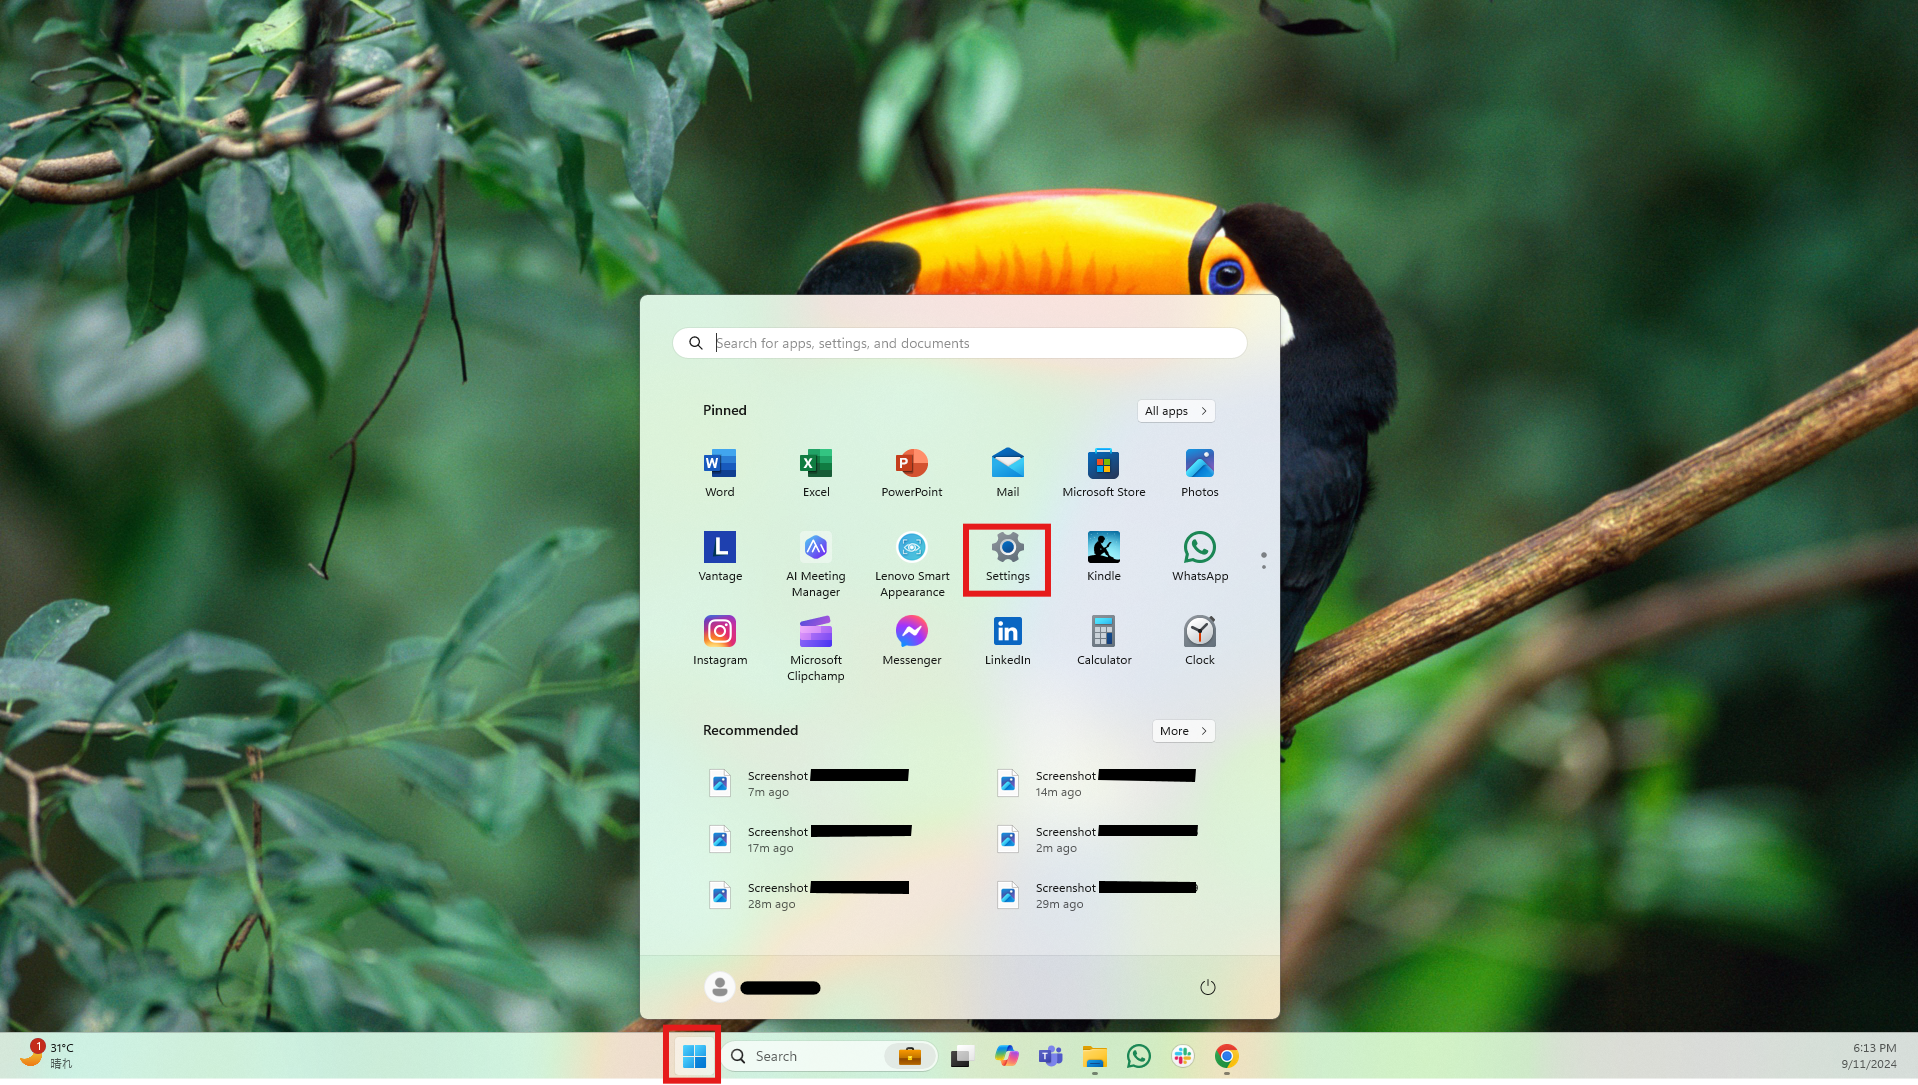This screenshot has width=1918, height=1085.
Task: Open Word from pinned apps
Action: [719, 472]
